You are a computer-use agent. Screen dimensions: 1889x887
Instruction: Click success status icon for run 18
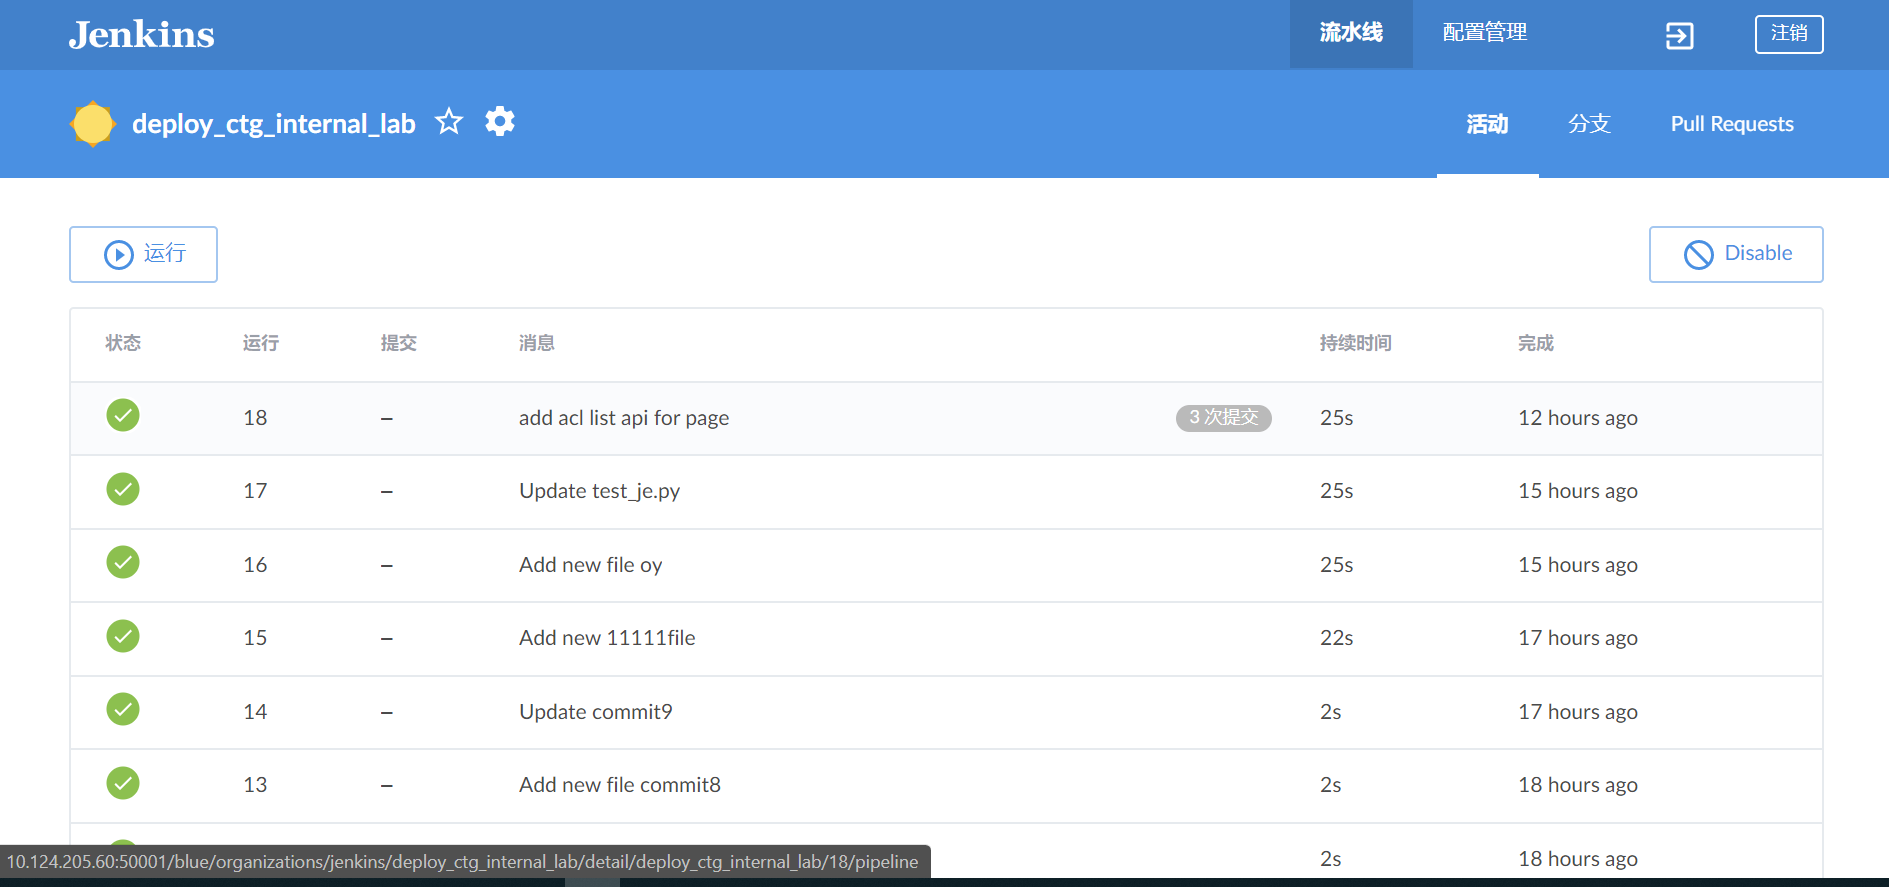point(123,415)
